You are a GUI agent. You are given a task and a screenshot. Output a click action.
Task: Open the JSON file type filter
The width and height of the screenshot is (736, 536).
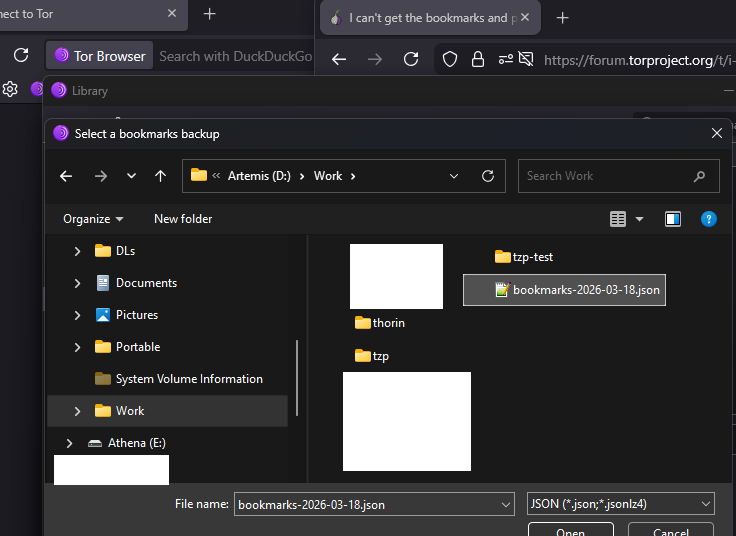pos(621,504)
